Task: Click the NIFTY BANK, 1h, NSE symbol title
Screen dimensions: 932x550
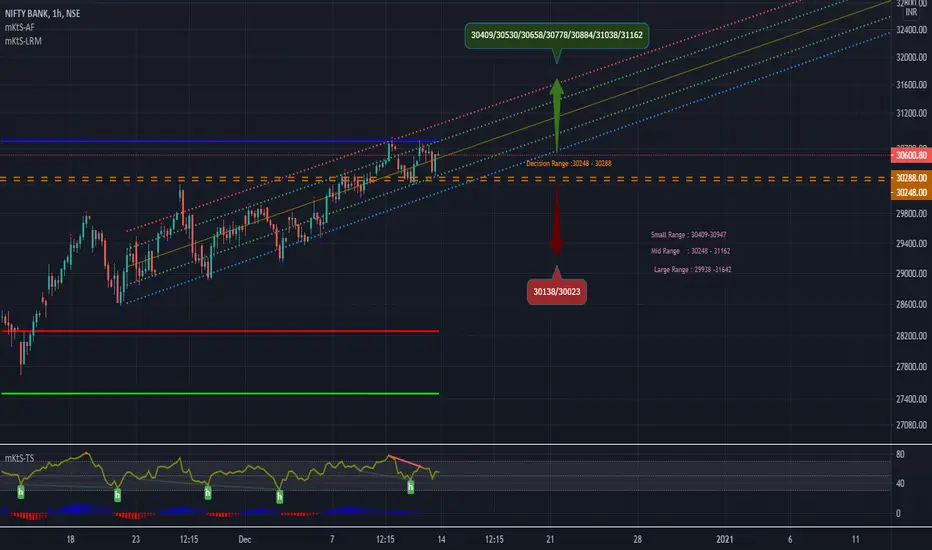Action: click(x=42, y=13)
